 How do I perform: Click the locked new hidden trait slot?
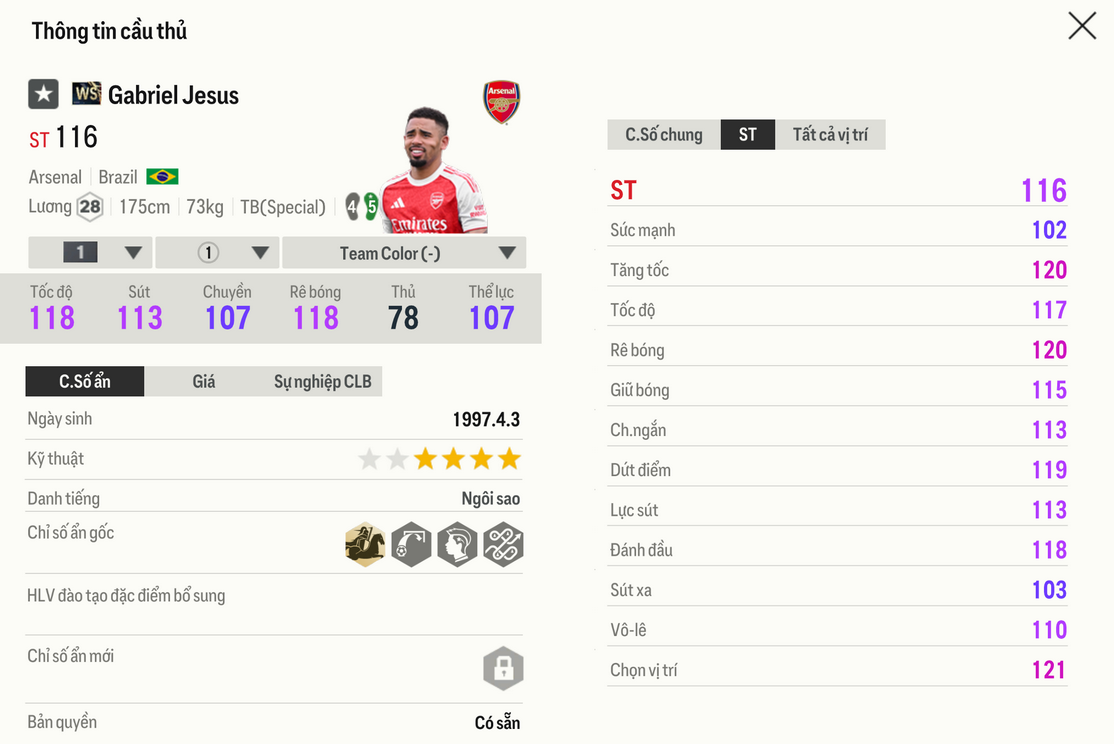[x=503, y=668]
